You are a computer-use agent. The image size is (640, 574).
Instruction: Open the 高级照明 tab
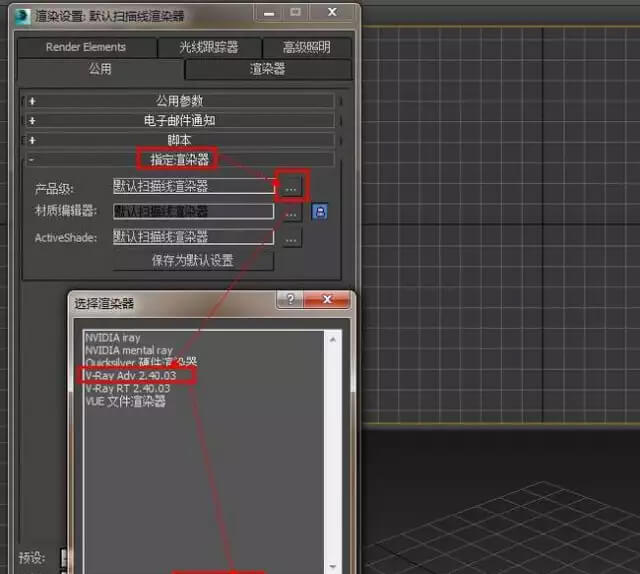point(307,47)
